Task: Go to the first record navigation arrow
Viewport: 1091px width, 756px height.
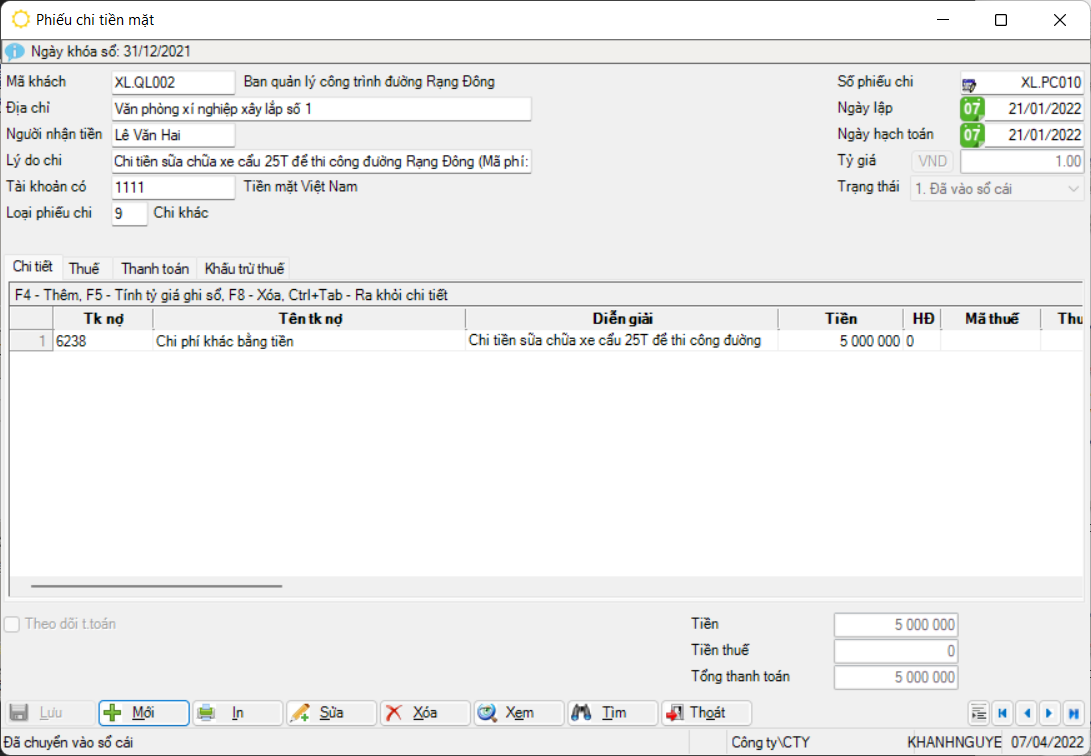Action: coord(1002,713)
